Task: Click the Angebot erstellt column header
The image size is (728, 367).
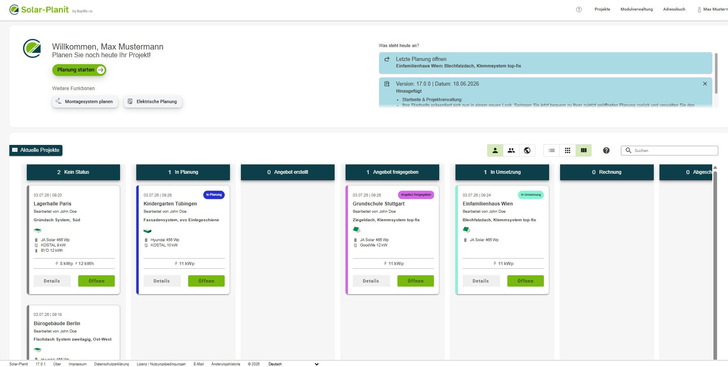Action: (x=287, y=172)
